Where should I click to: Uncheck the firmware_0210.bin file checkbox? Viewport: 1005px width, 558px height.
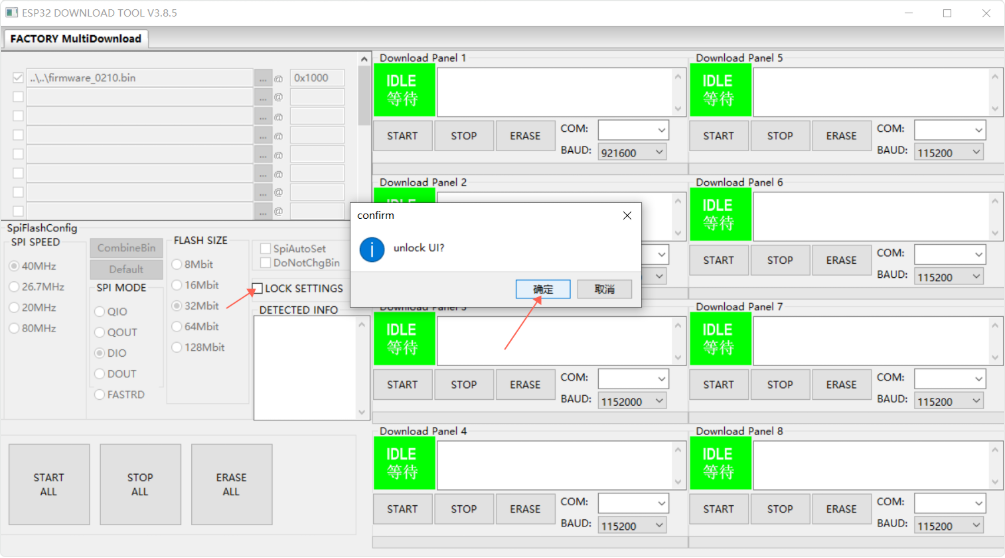18,78
